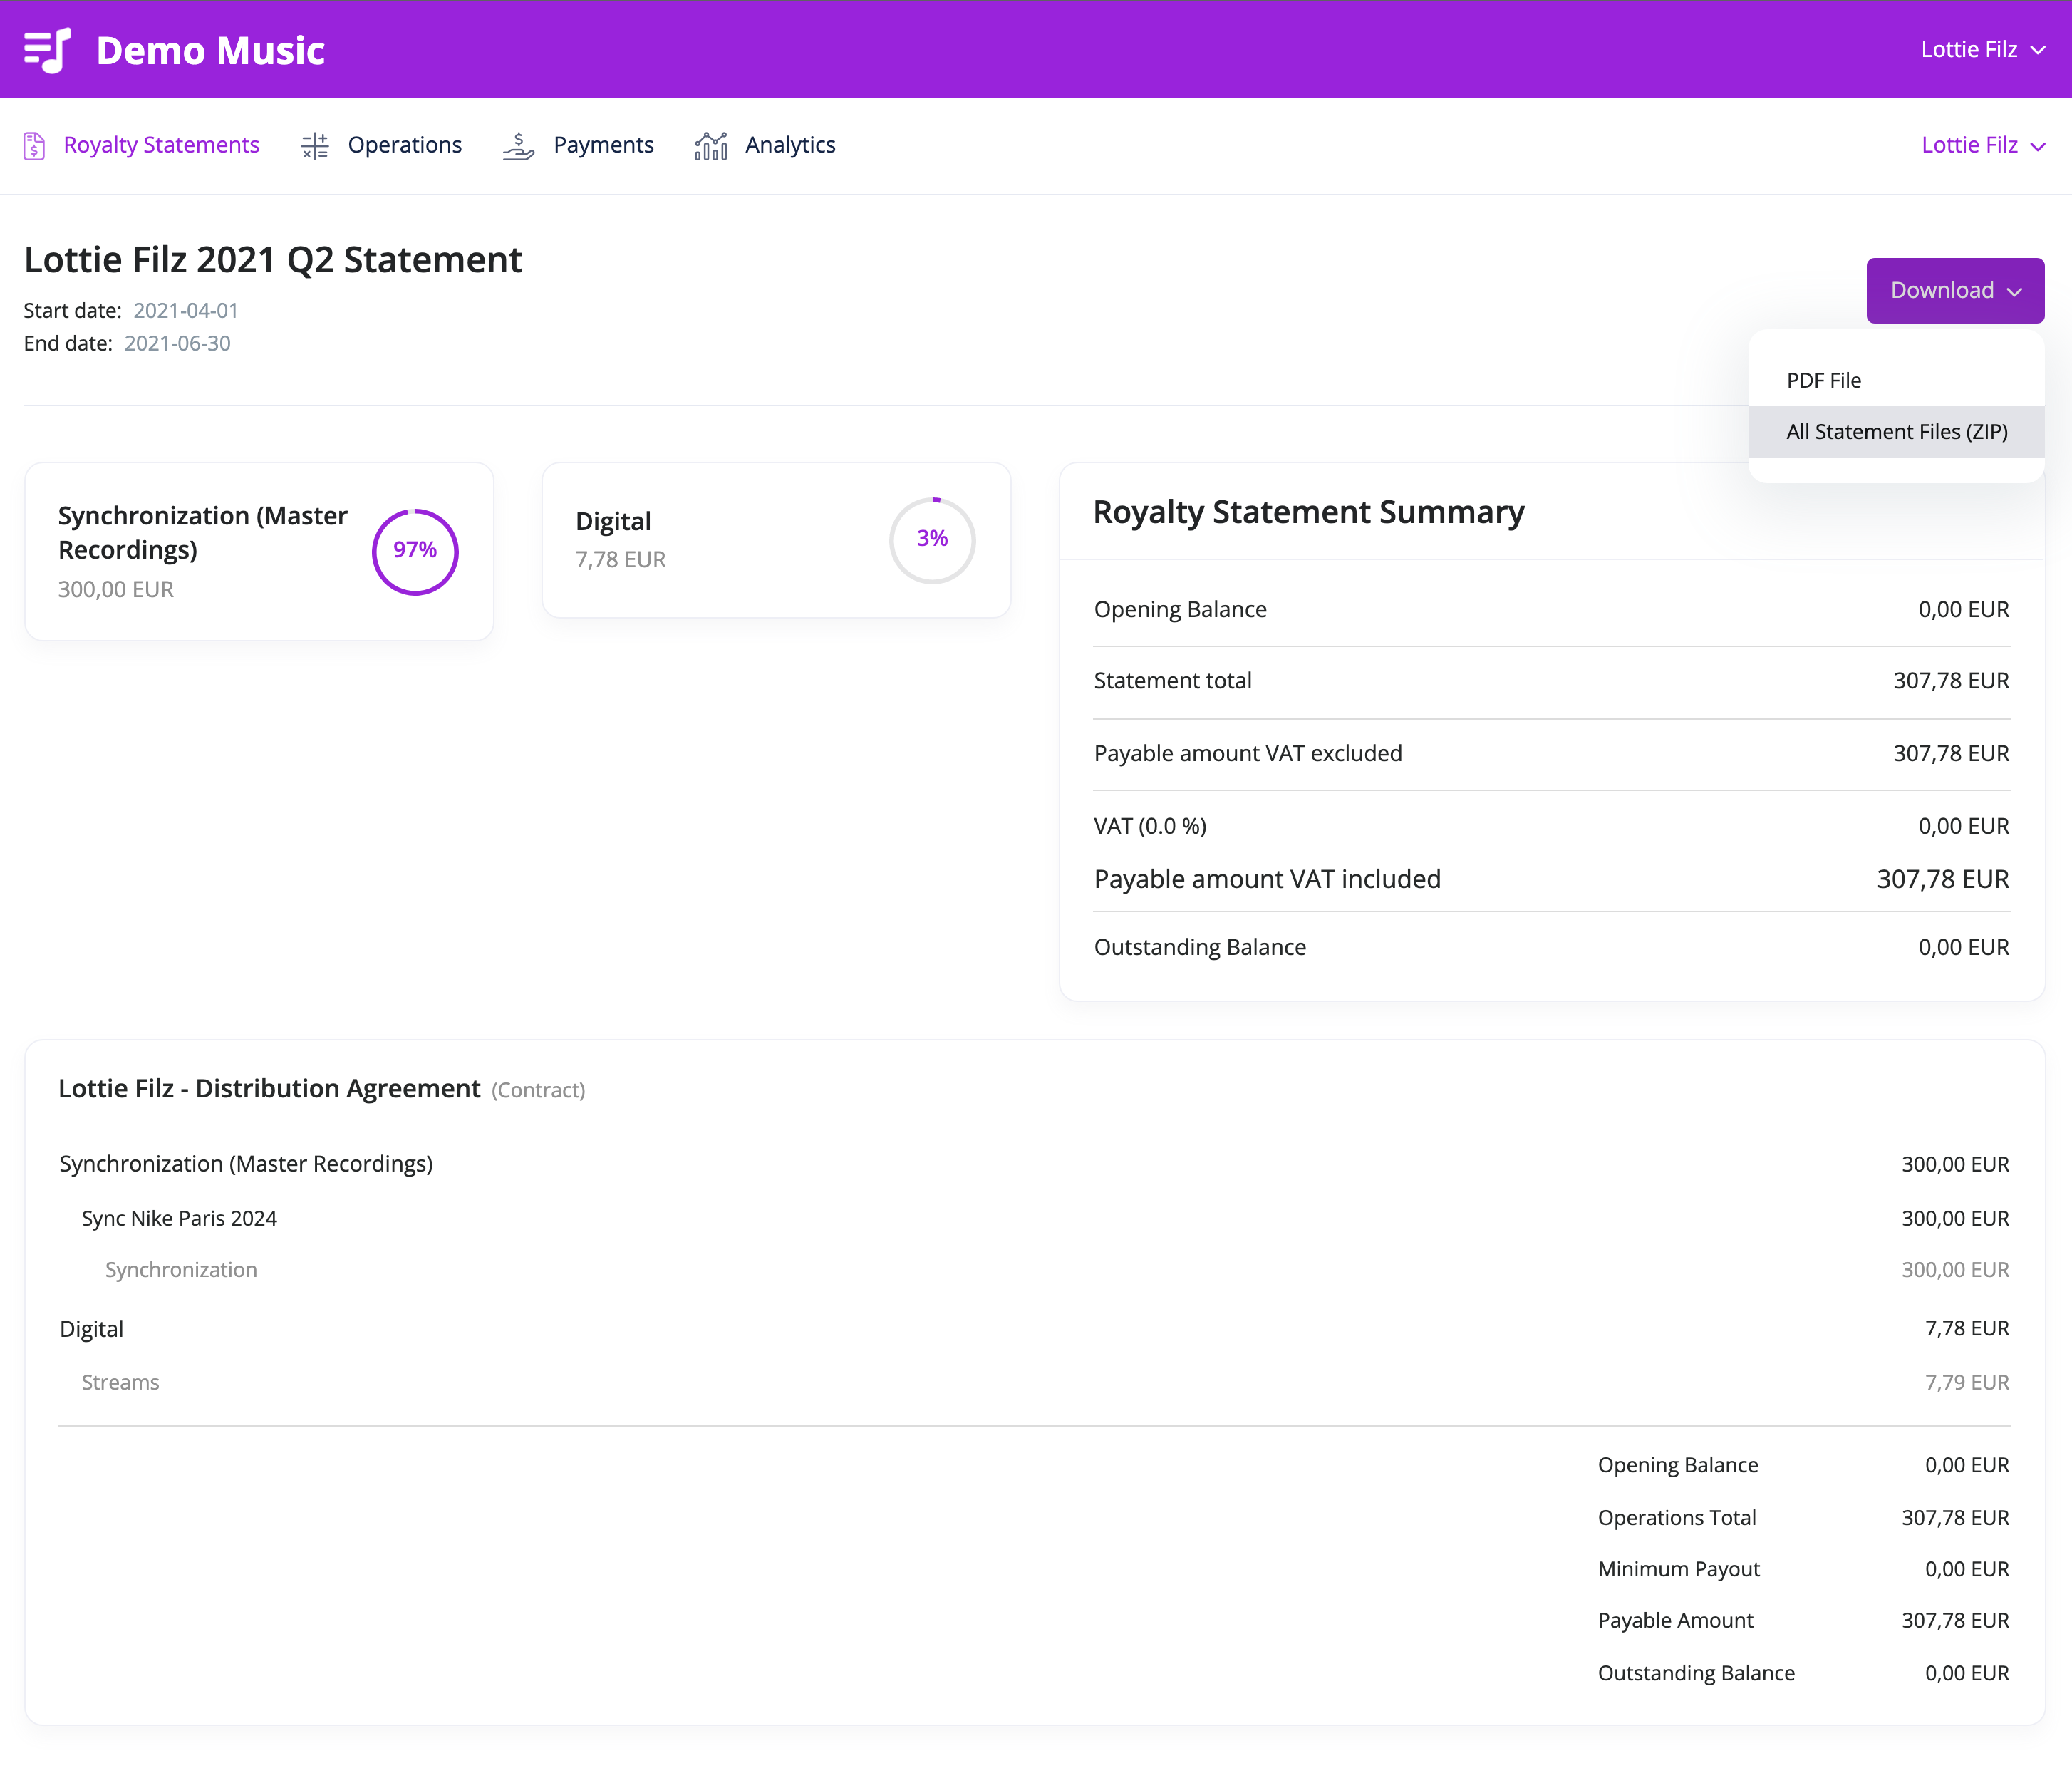Click the Demo Music header title
This screenshot has height=1783, width=2072.
(x=210, y=50)
